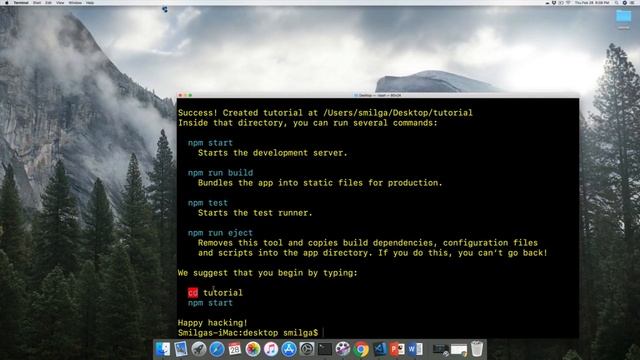
Task: Open Preview app in the Dock
Action: pyautogui.click(x=180, y=349)
